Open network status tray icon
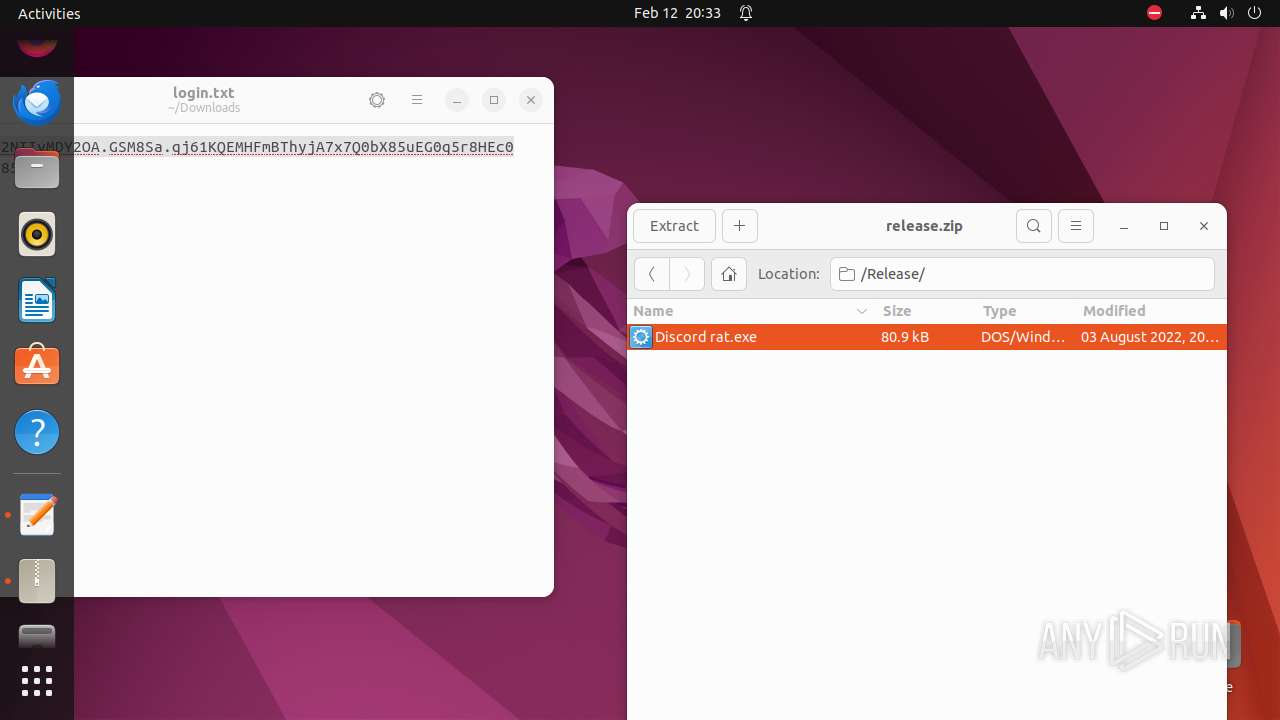This screenshot has width=1280, height=720. coord(1198,13)
